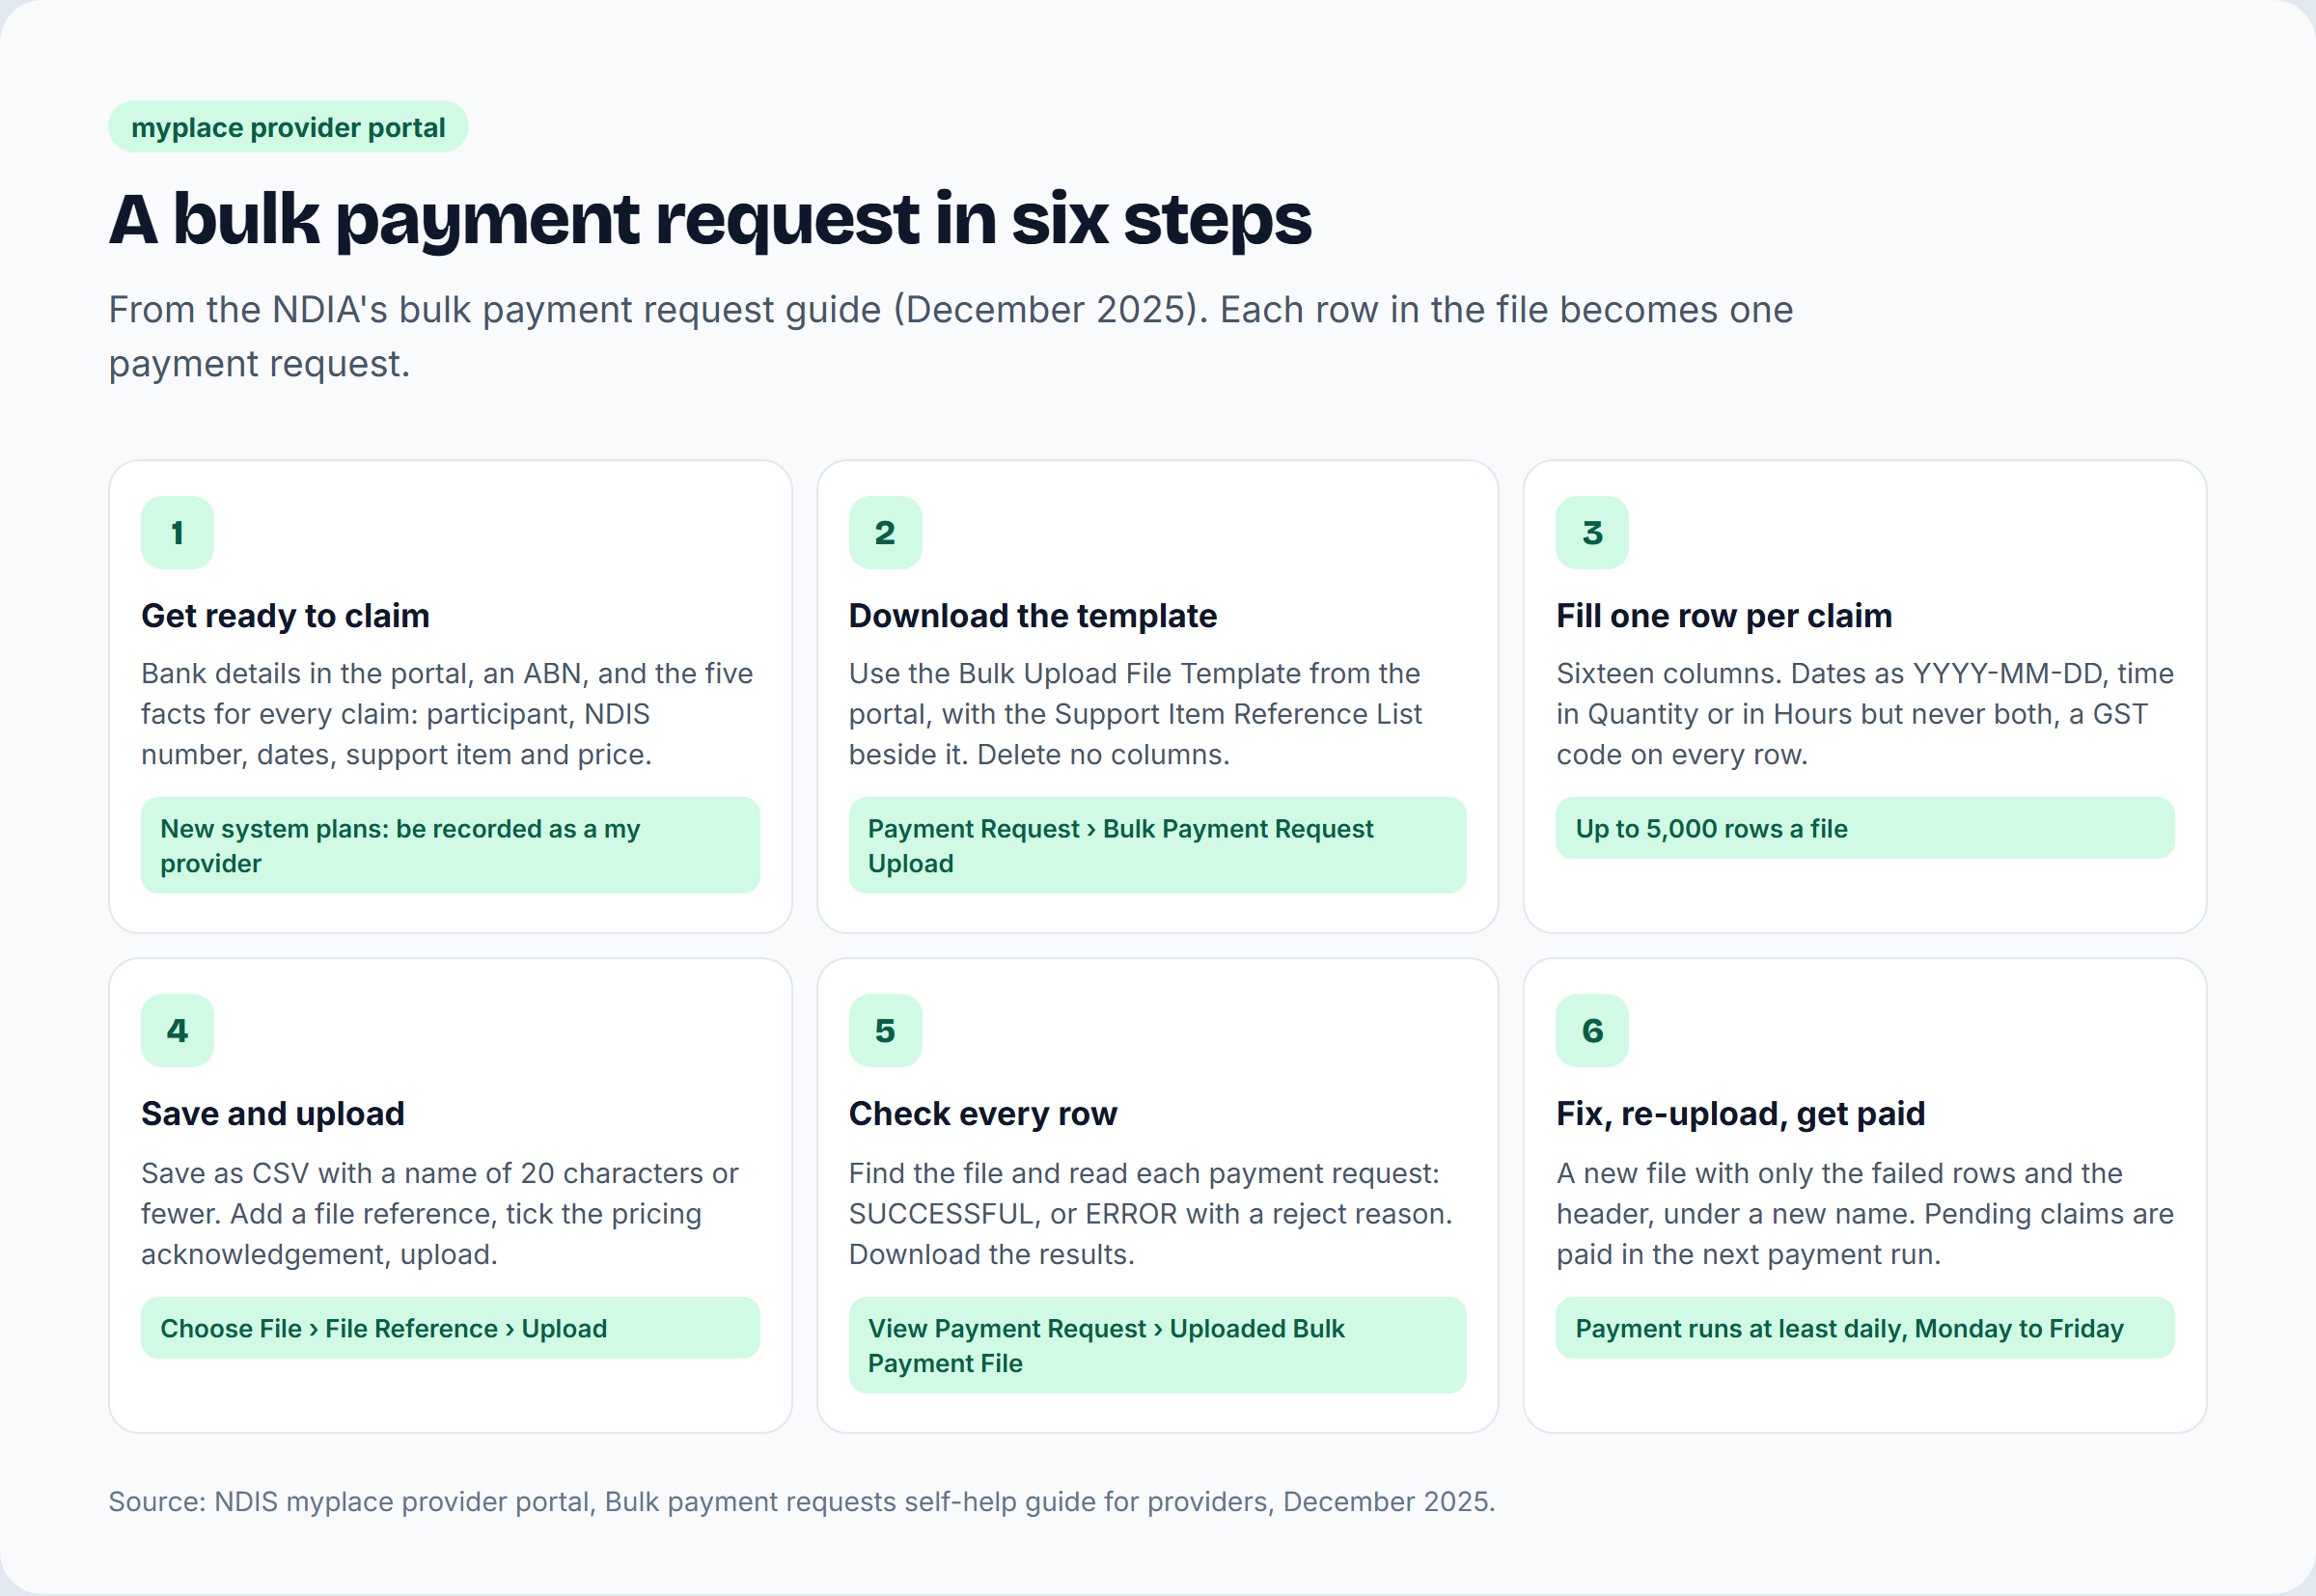This screenshot has height=1596, width=2316.
Task: Select the step 6 number badge
Action: [x=1592, y=1031]
